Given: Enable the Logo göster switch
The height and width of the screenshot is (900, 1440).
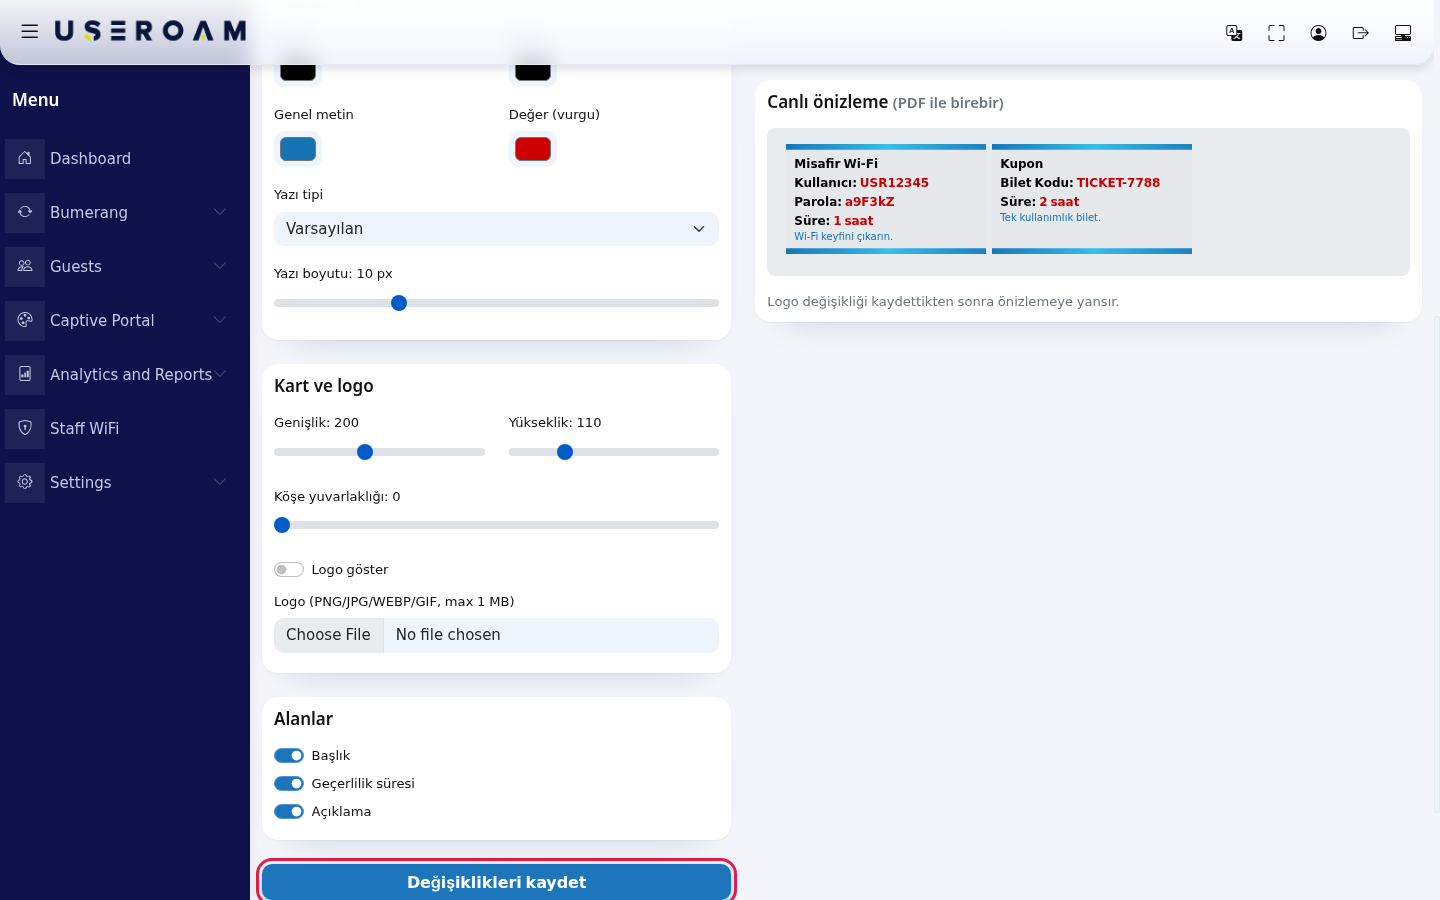Looking at the screenshot, I should pos(289,570).
